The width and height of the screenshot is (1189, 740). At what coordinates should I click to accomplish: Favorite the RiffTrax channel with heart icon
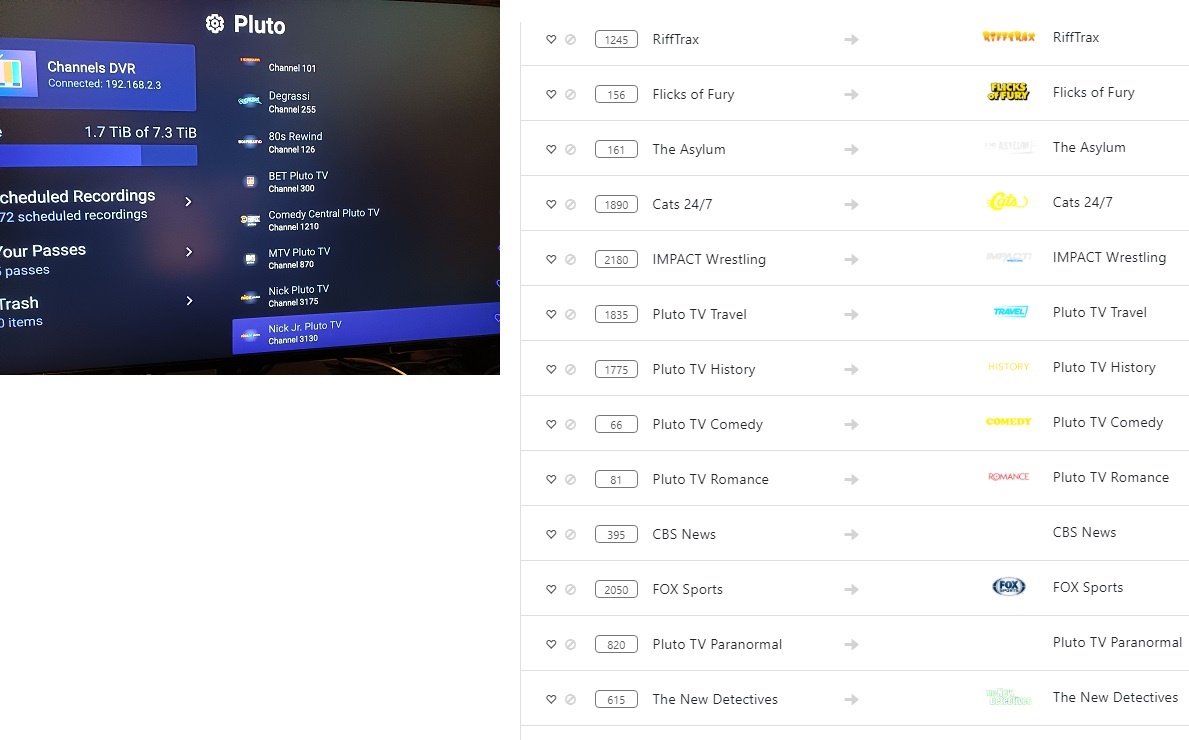551,40
